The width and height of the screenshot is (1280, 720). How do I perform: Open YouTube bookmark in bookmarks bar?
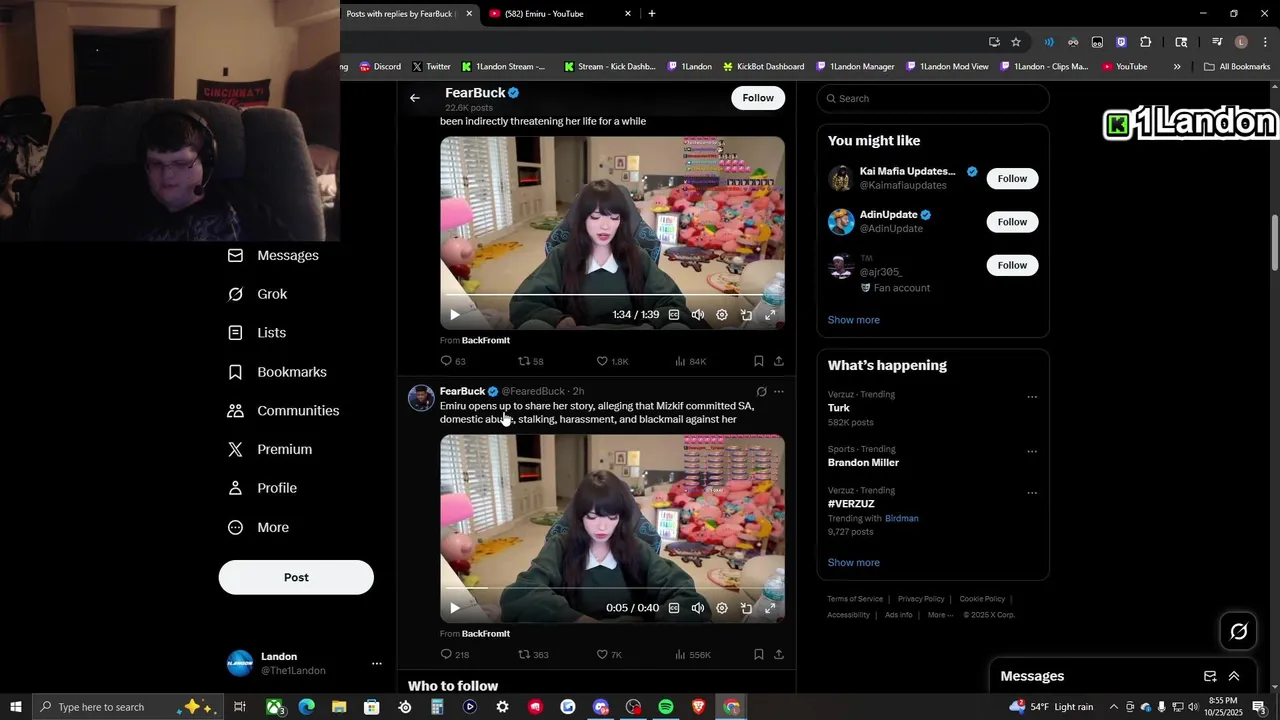pos(1124,67)
